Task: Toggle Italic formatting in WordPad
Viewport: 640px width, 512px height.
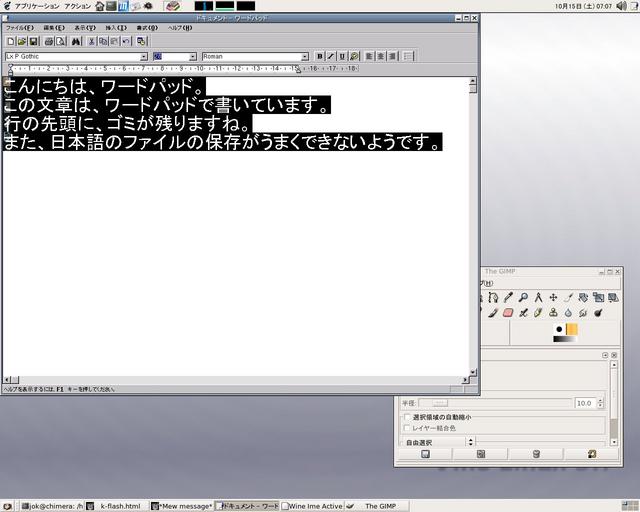Action: [x=331, y=57]
